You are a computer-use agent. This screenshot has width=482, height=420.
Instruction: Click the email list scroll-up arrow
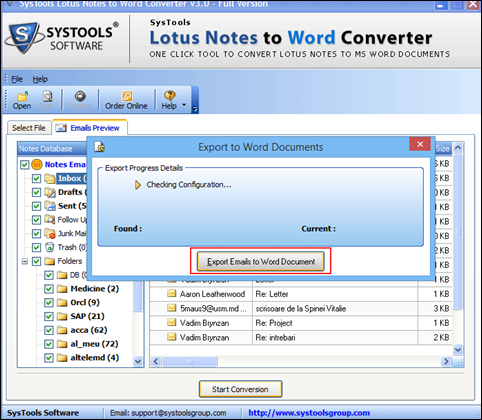pyautogui.click(x=458, y=147)
